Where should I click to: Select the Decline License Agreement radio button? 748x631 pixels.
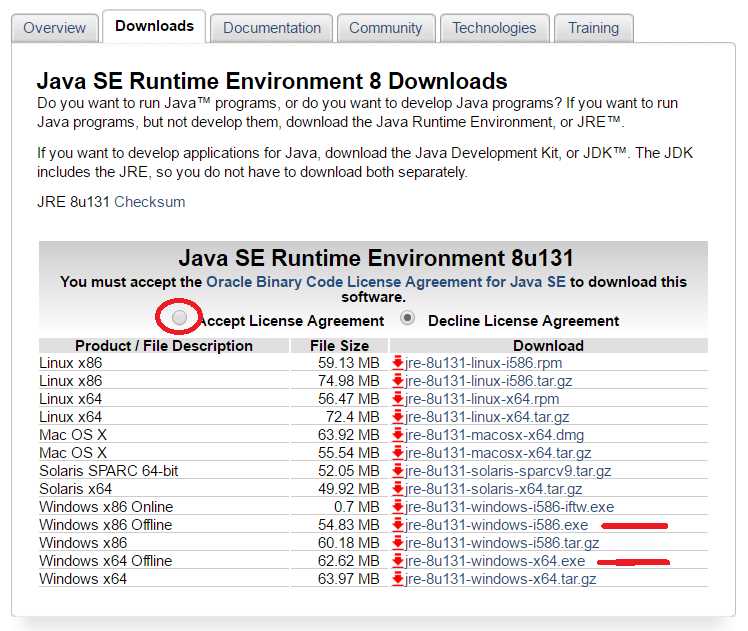407,318
